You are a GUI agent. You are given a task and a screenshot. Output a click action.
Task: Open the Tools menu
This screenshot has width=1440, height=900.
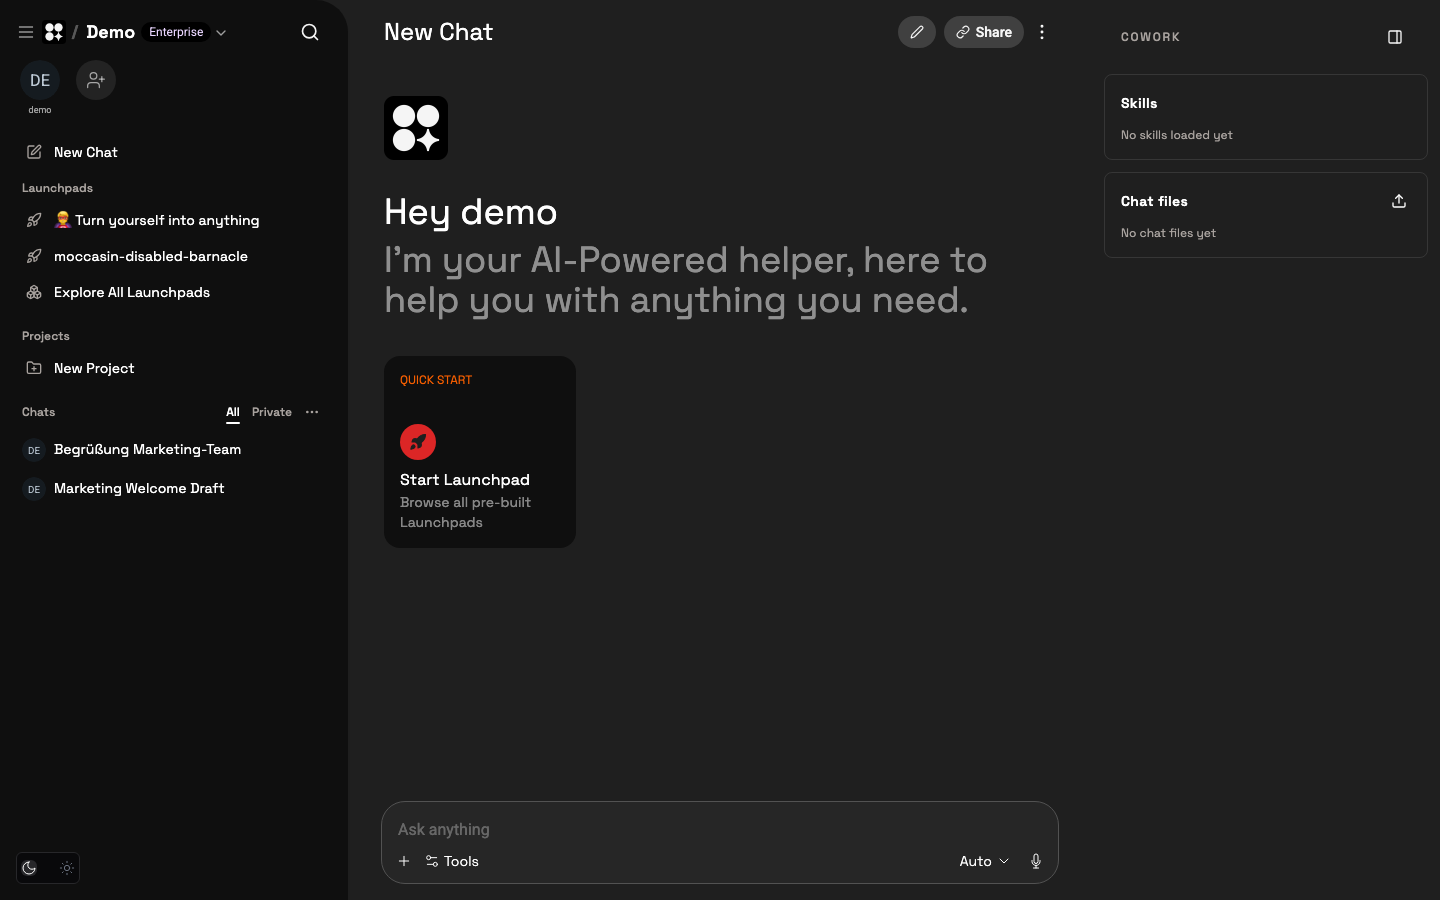(452, 861)
